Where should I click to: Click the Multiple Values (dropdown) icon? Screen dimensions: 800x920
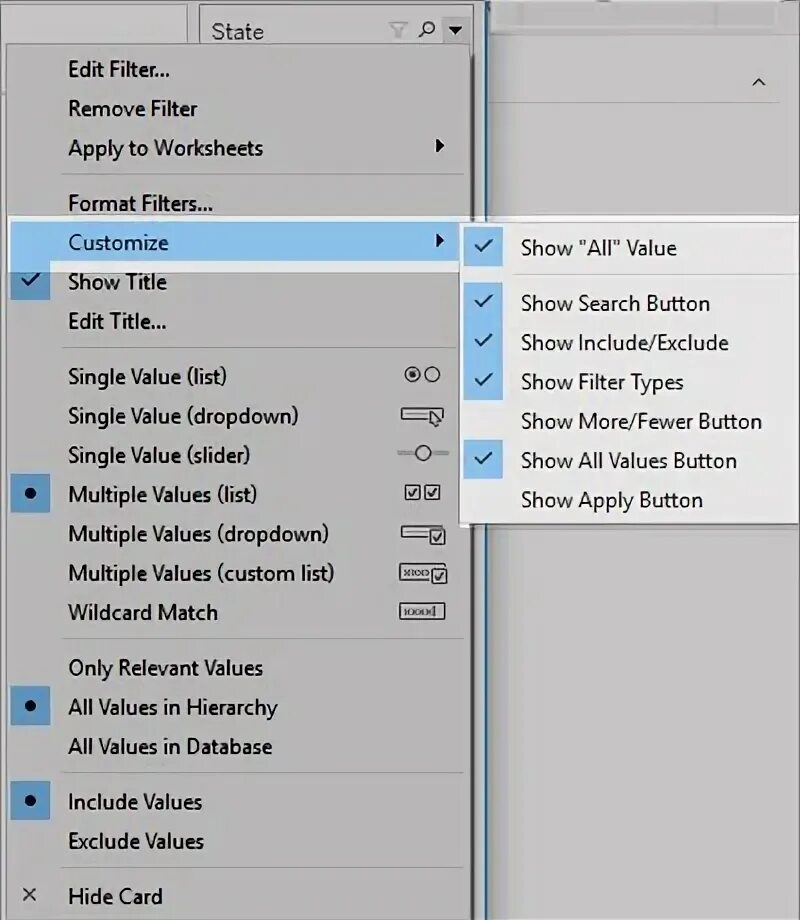click(x=421, y=534)
